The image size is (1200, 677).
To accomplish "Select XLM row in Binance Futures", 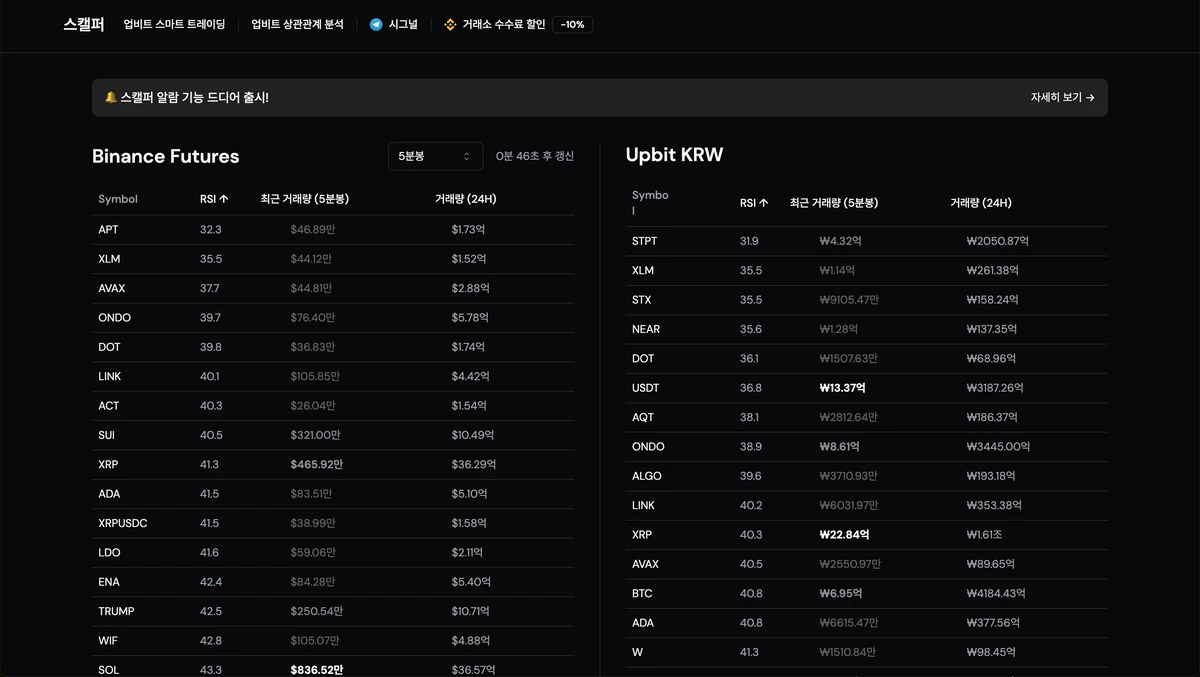I will (x=333, y=259).
